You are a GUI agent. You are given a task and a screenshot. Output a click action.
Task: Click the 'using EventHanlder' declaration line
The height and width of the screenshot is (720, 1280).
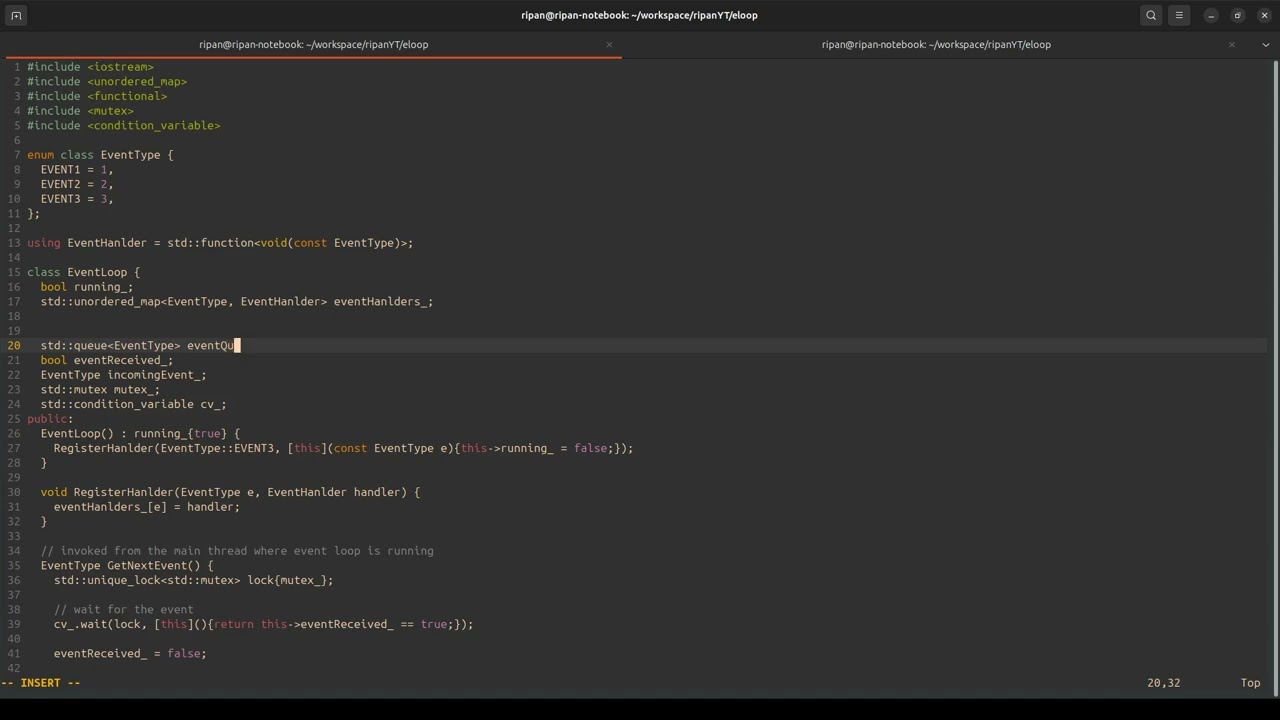pos(220,243)
